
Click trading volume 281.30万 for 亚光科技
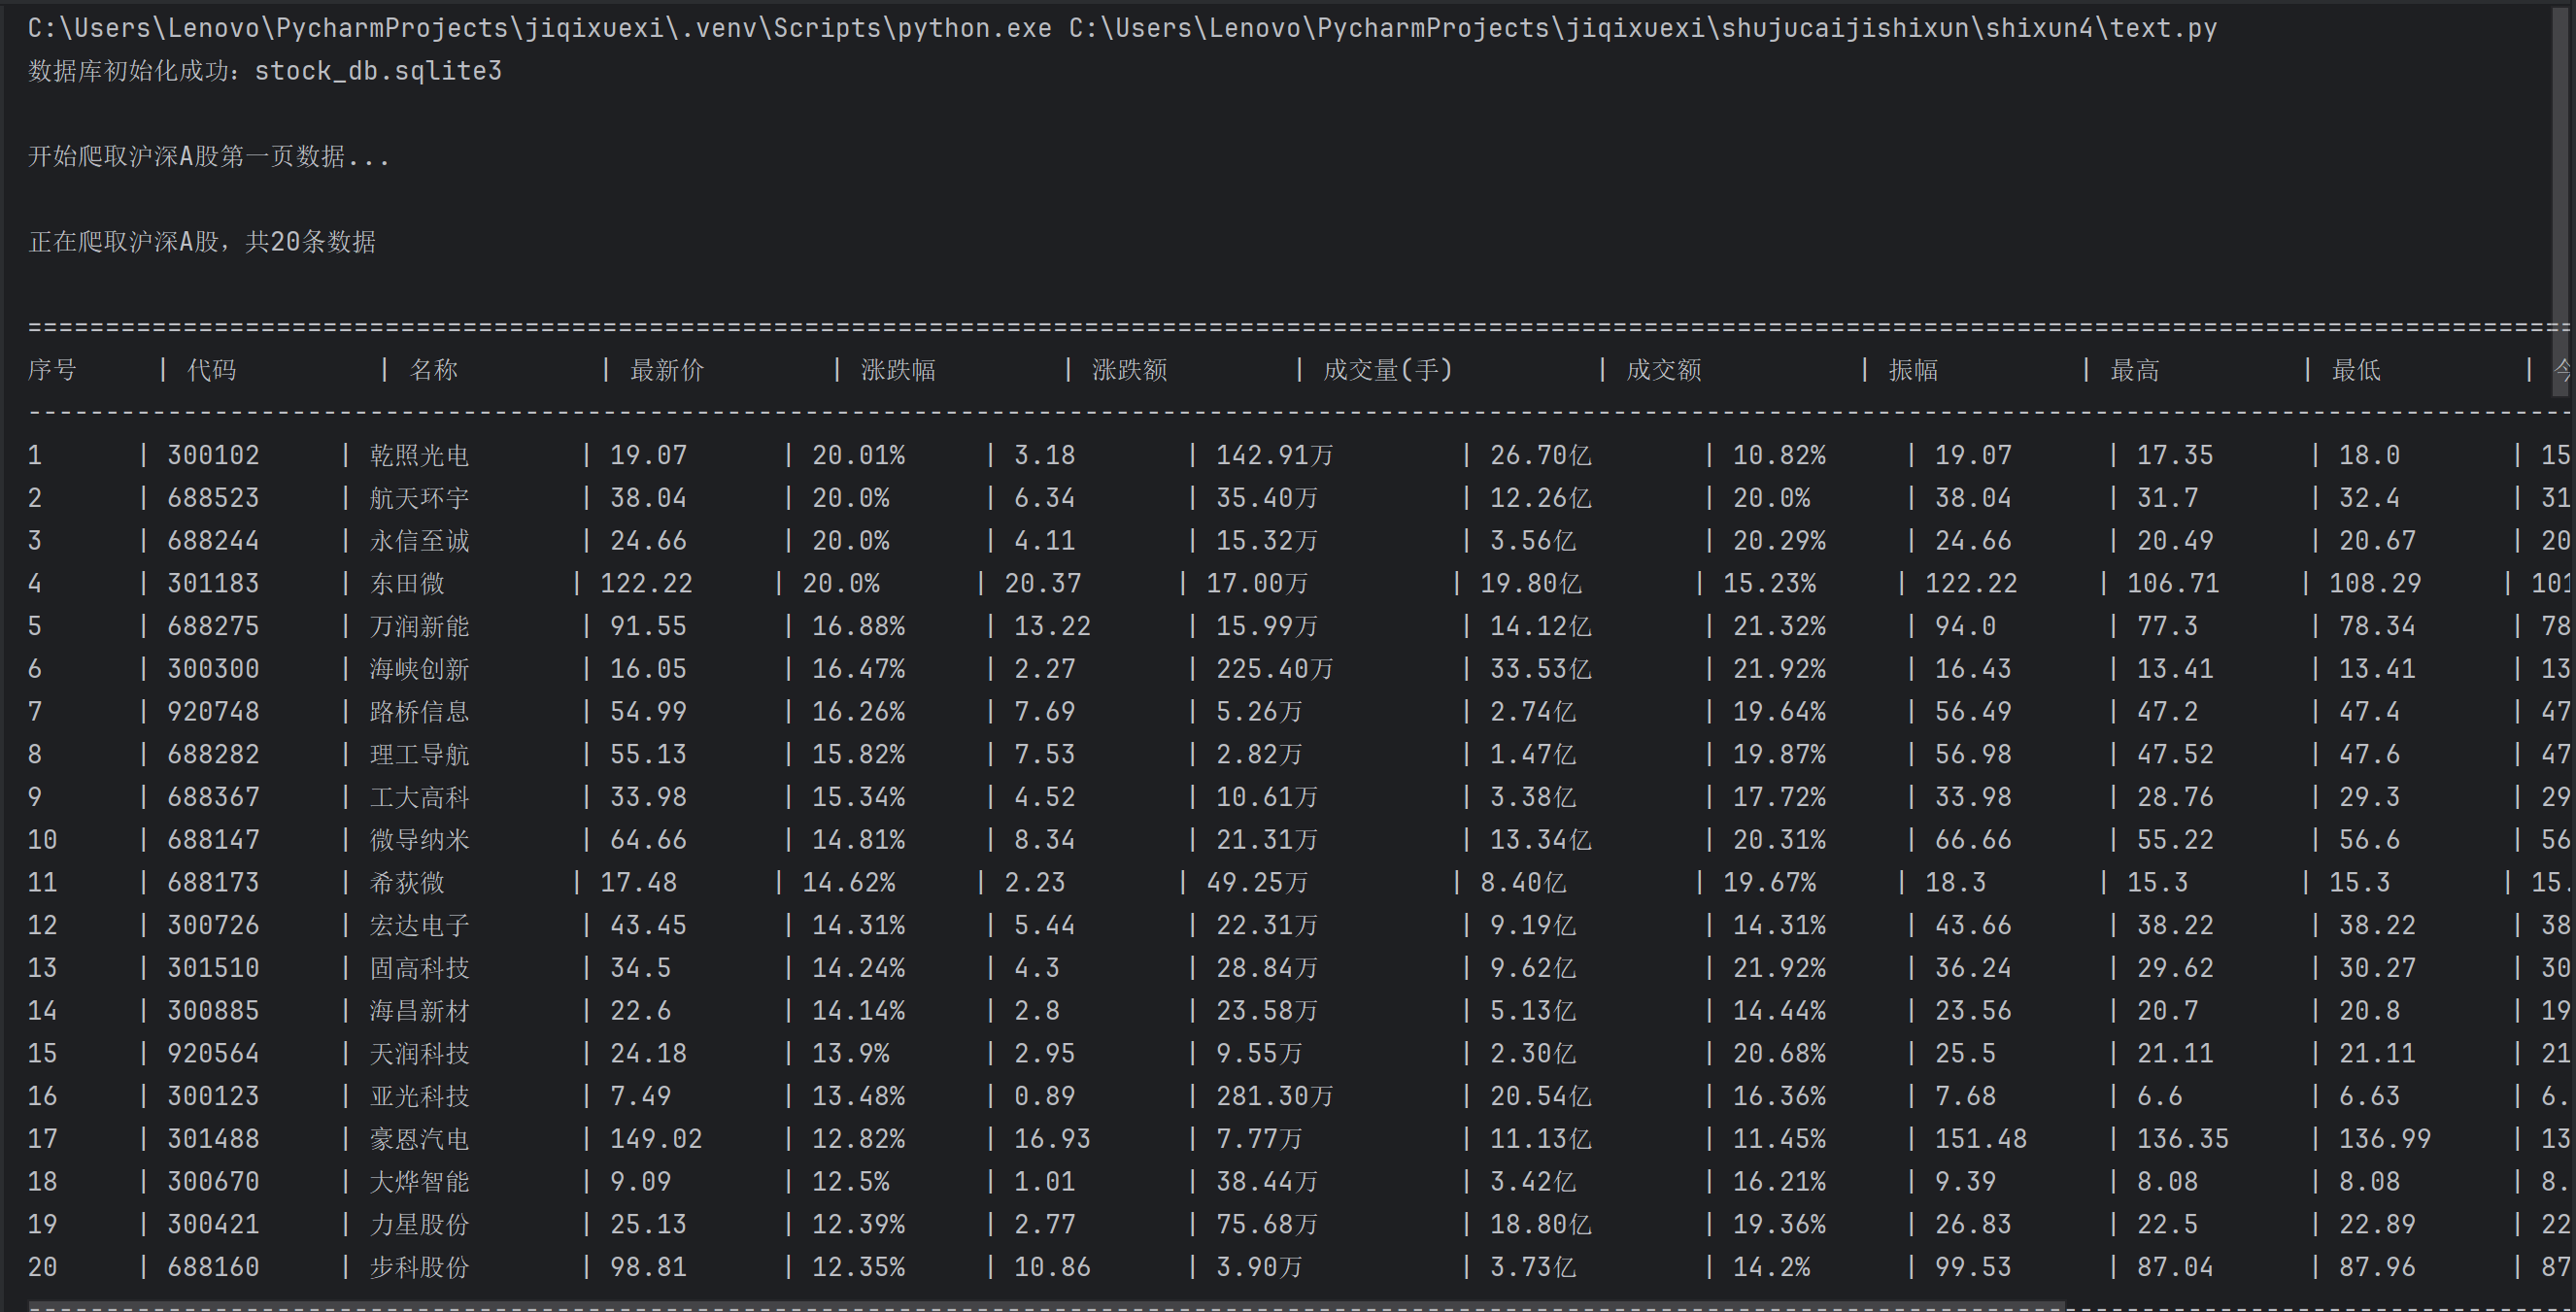1274,1096
